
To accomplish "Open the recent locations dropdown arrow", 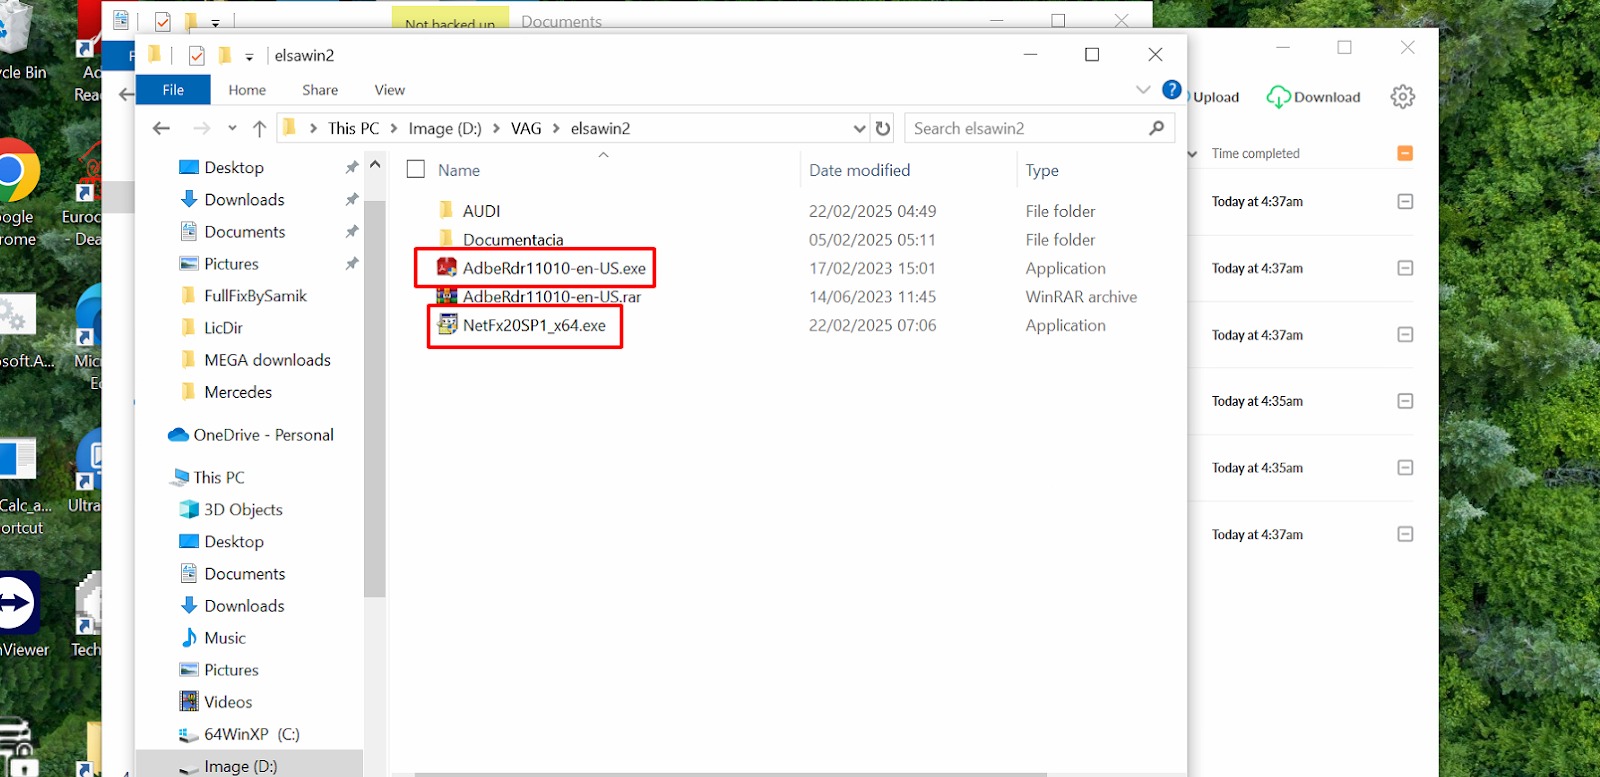I will [x=232, y=128].
